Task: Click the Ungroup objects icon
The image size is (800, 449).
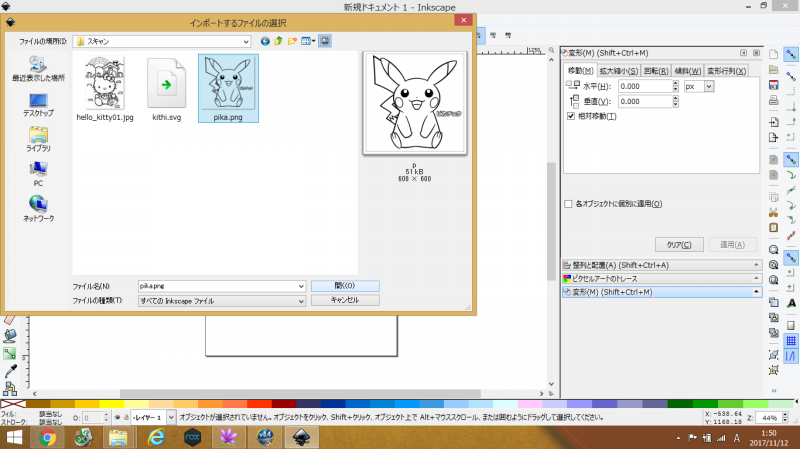Action: click(x=773, y=370)
